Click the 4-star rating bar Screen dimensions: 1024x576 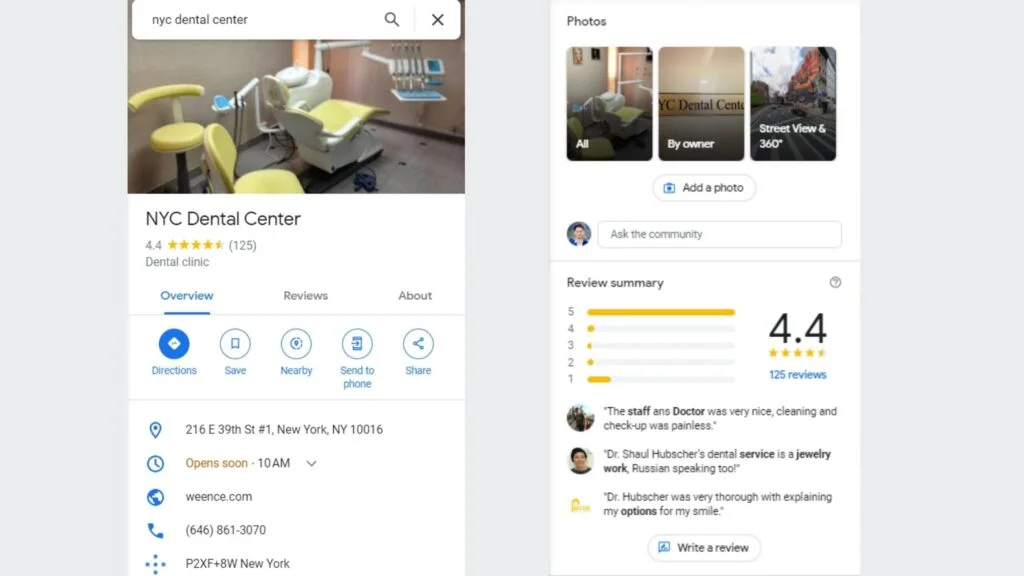[x=661, y=328]
